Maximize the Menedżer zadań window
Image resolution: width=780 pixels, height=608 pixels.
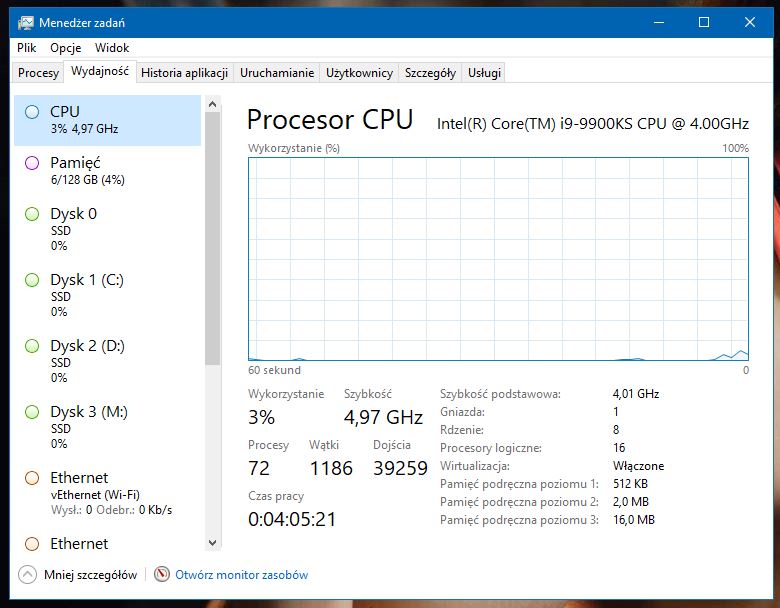point(704,22)
